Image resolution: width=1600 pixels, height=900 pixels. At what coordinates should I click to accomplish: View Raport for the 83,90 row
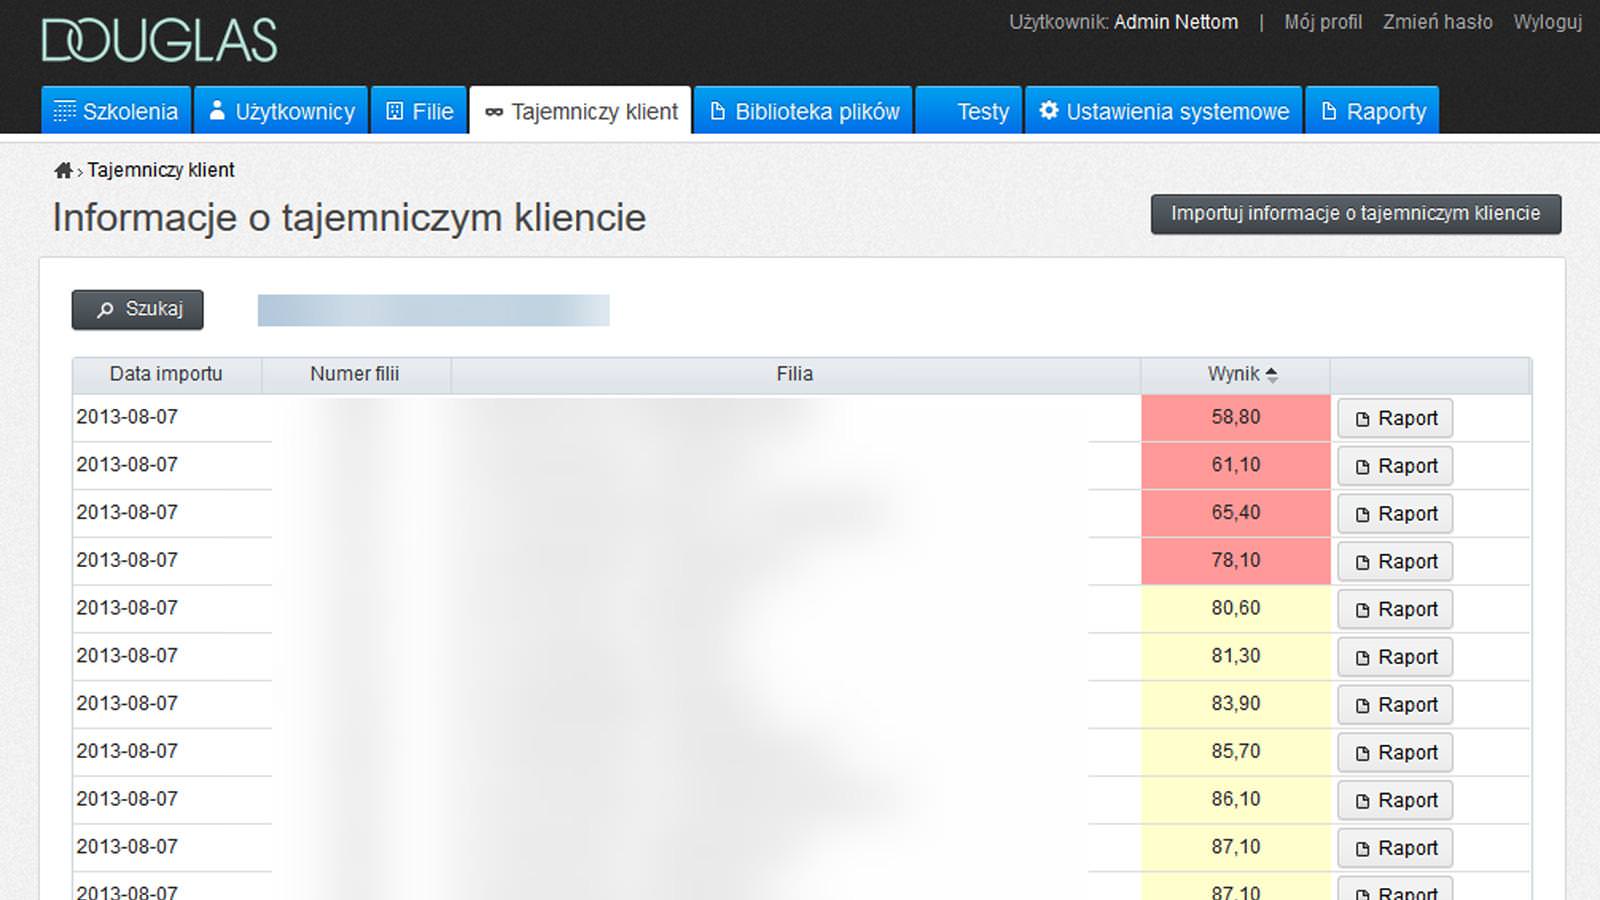pyautogui.click(x=1395, y=705)
